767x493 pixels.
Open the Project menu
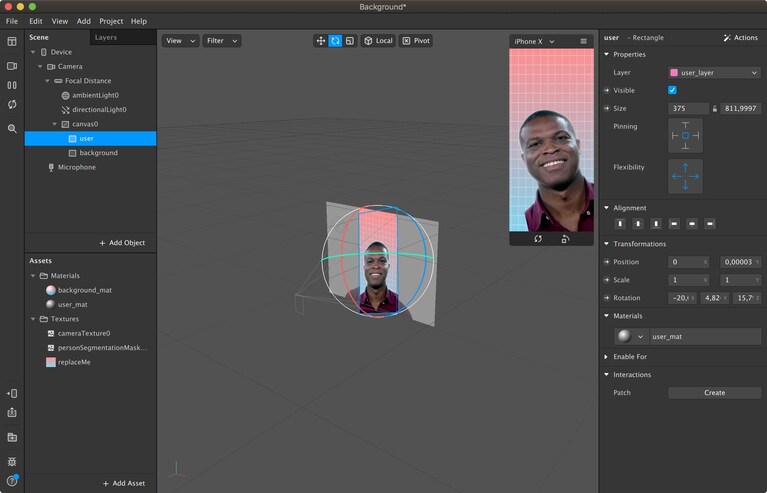click(111, 21)
